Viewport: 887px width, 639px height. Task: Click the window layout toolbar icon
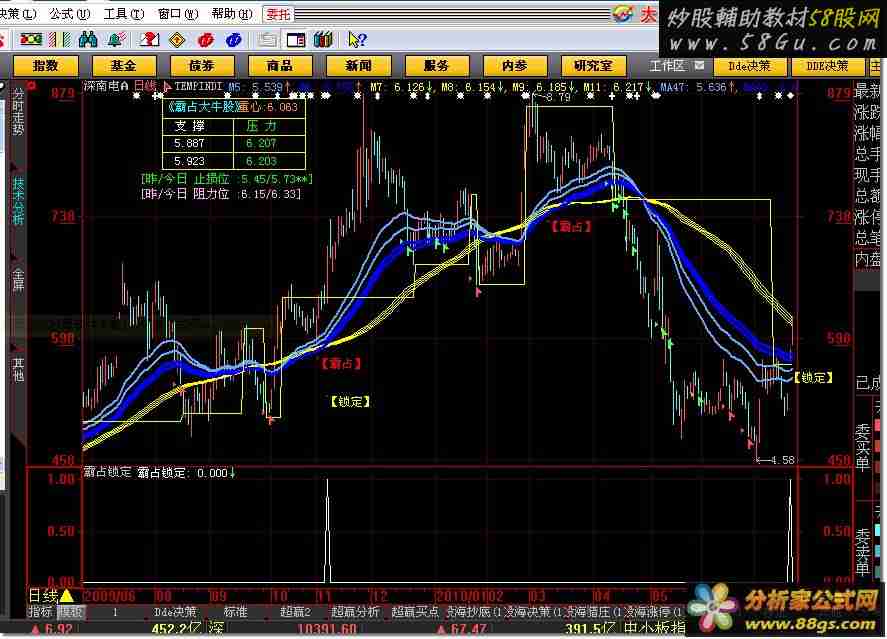(295, 39)
